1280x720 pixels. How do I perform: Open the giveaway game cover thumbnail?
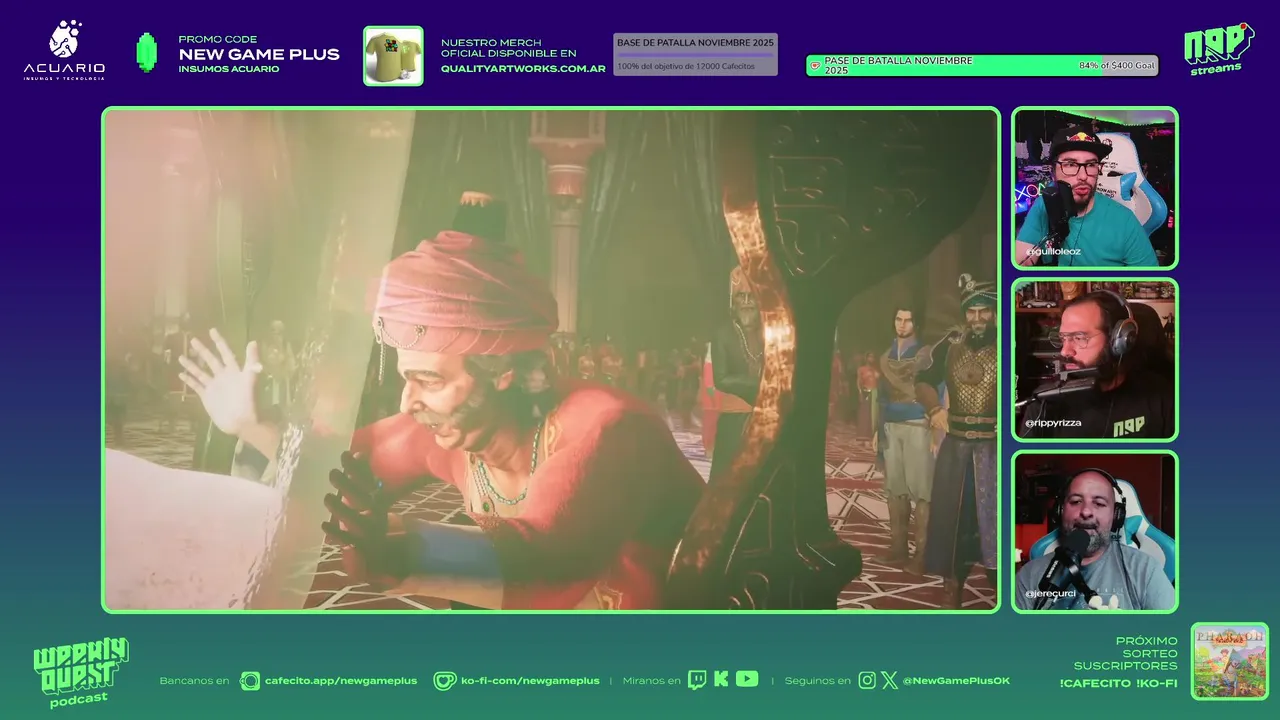click(1230, 661)
